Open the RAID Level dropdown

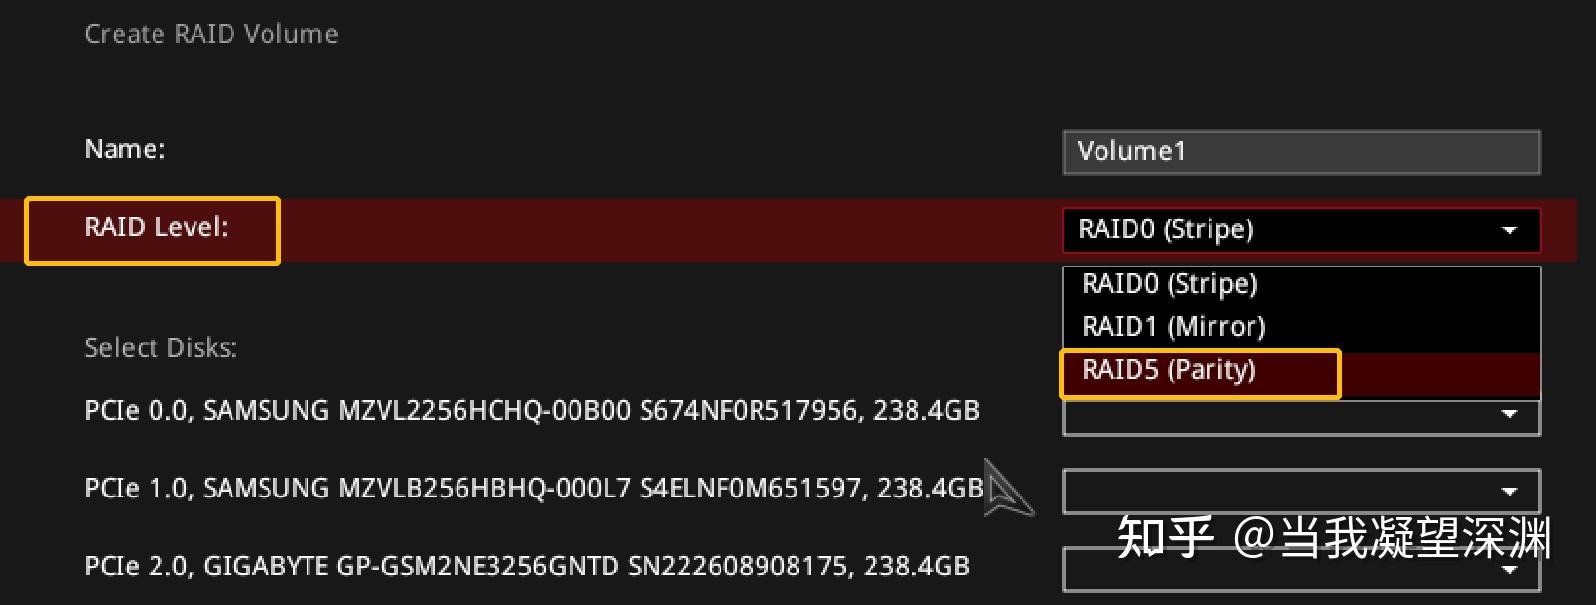1299,230
